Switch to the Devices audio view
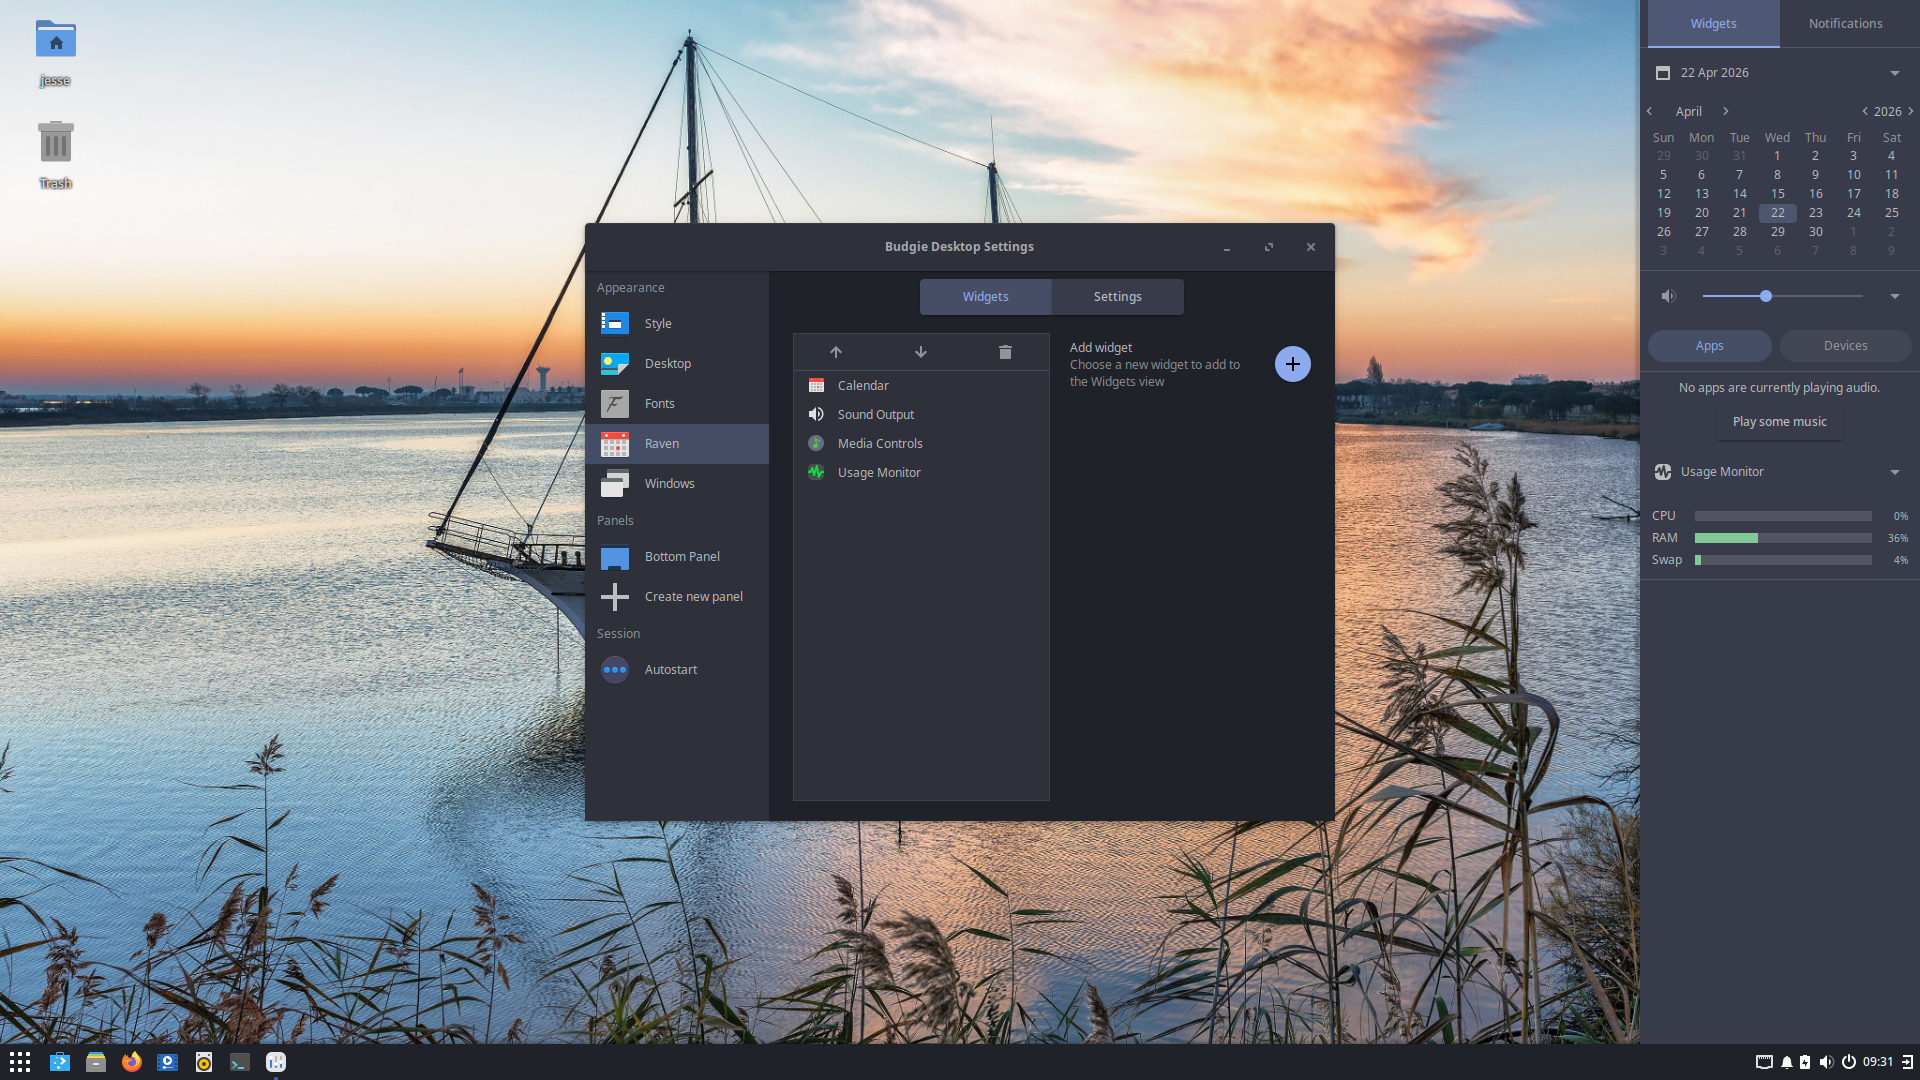 (1845, 346)
